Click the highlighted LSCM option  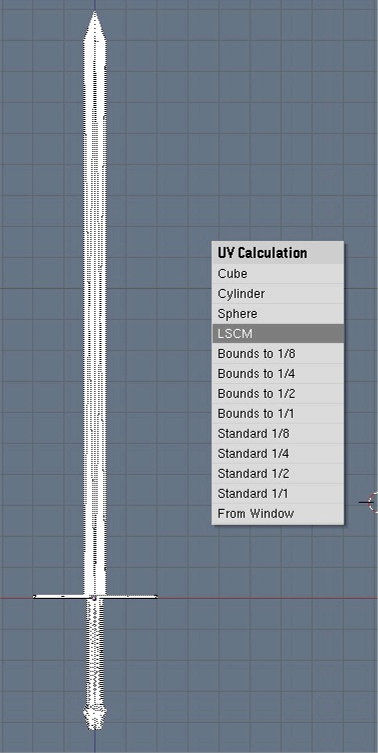pyautogui.click(x=278, y=333)
